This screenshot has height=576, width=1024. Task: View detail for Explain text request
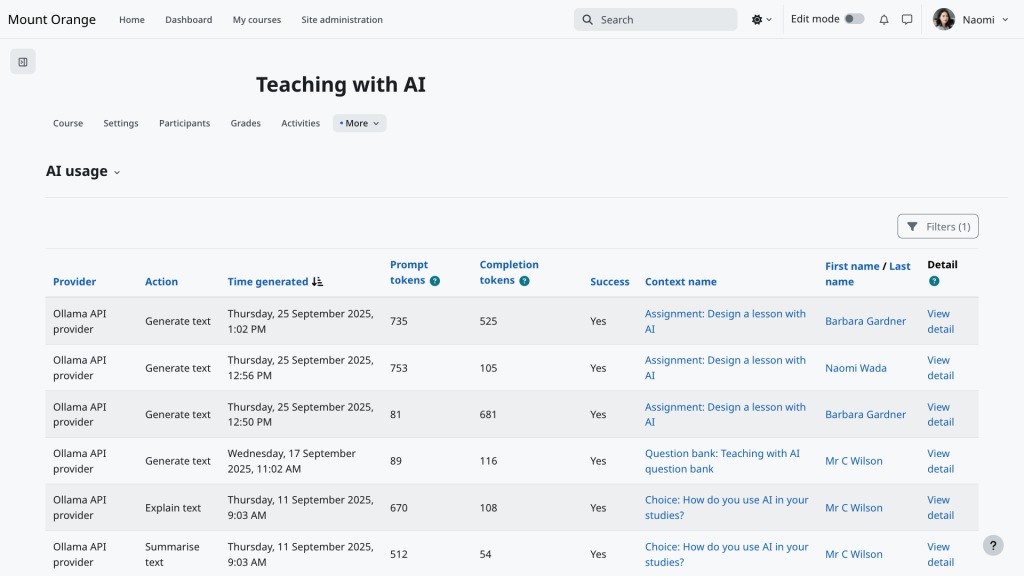(x=940, y=507)
